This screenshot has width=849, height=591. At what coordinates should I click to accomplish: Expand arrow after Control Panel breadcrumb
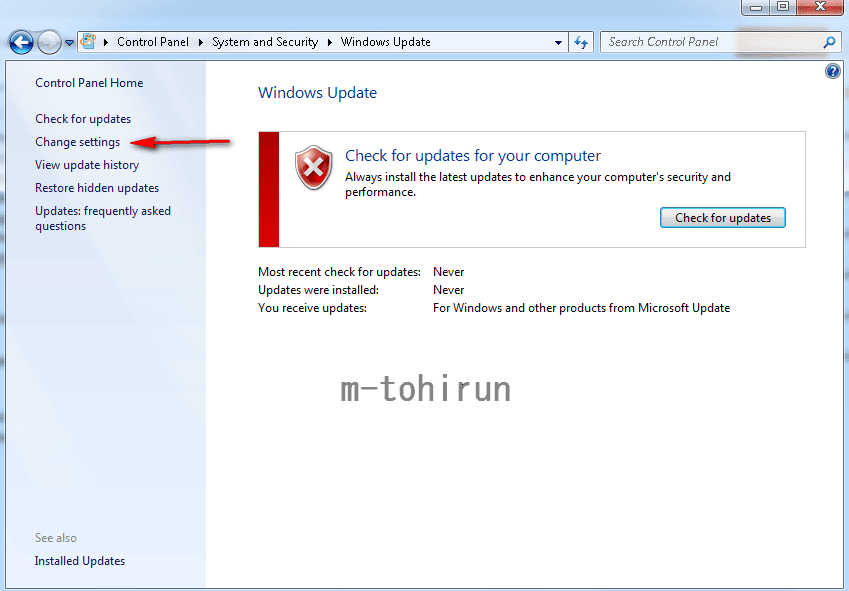click(x=200, y=42)
